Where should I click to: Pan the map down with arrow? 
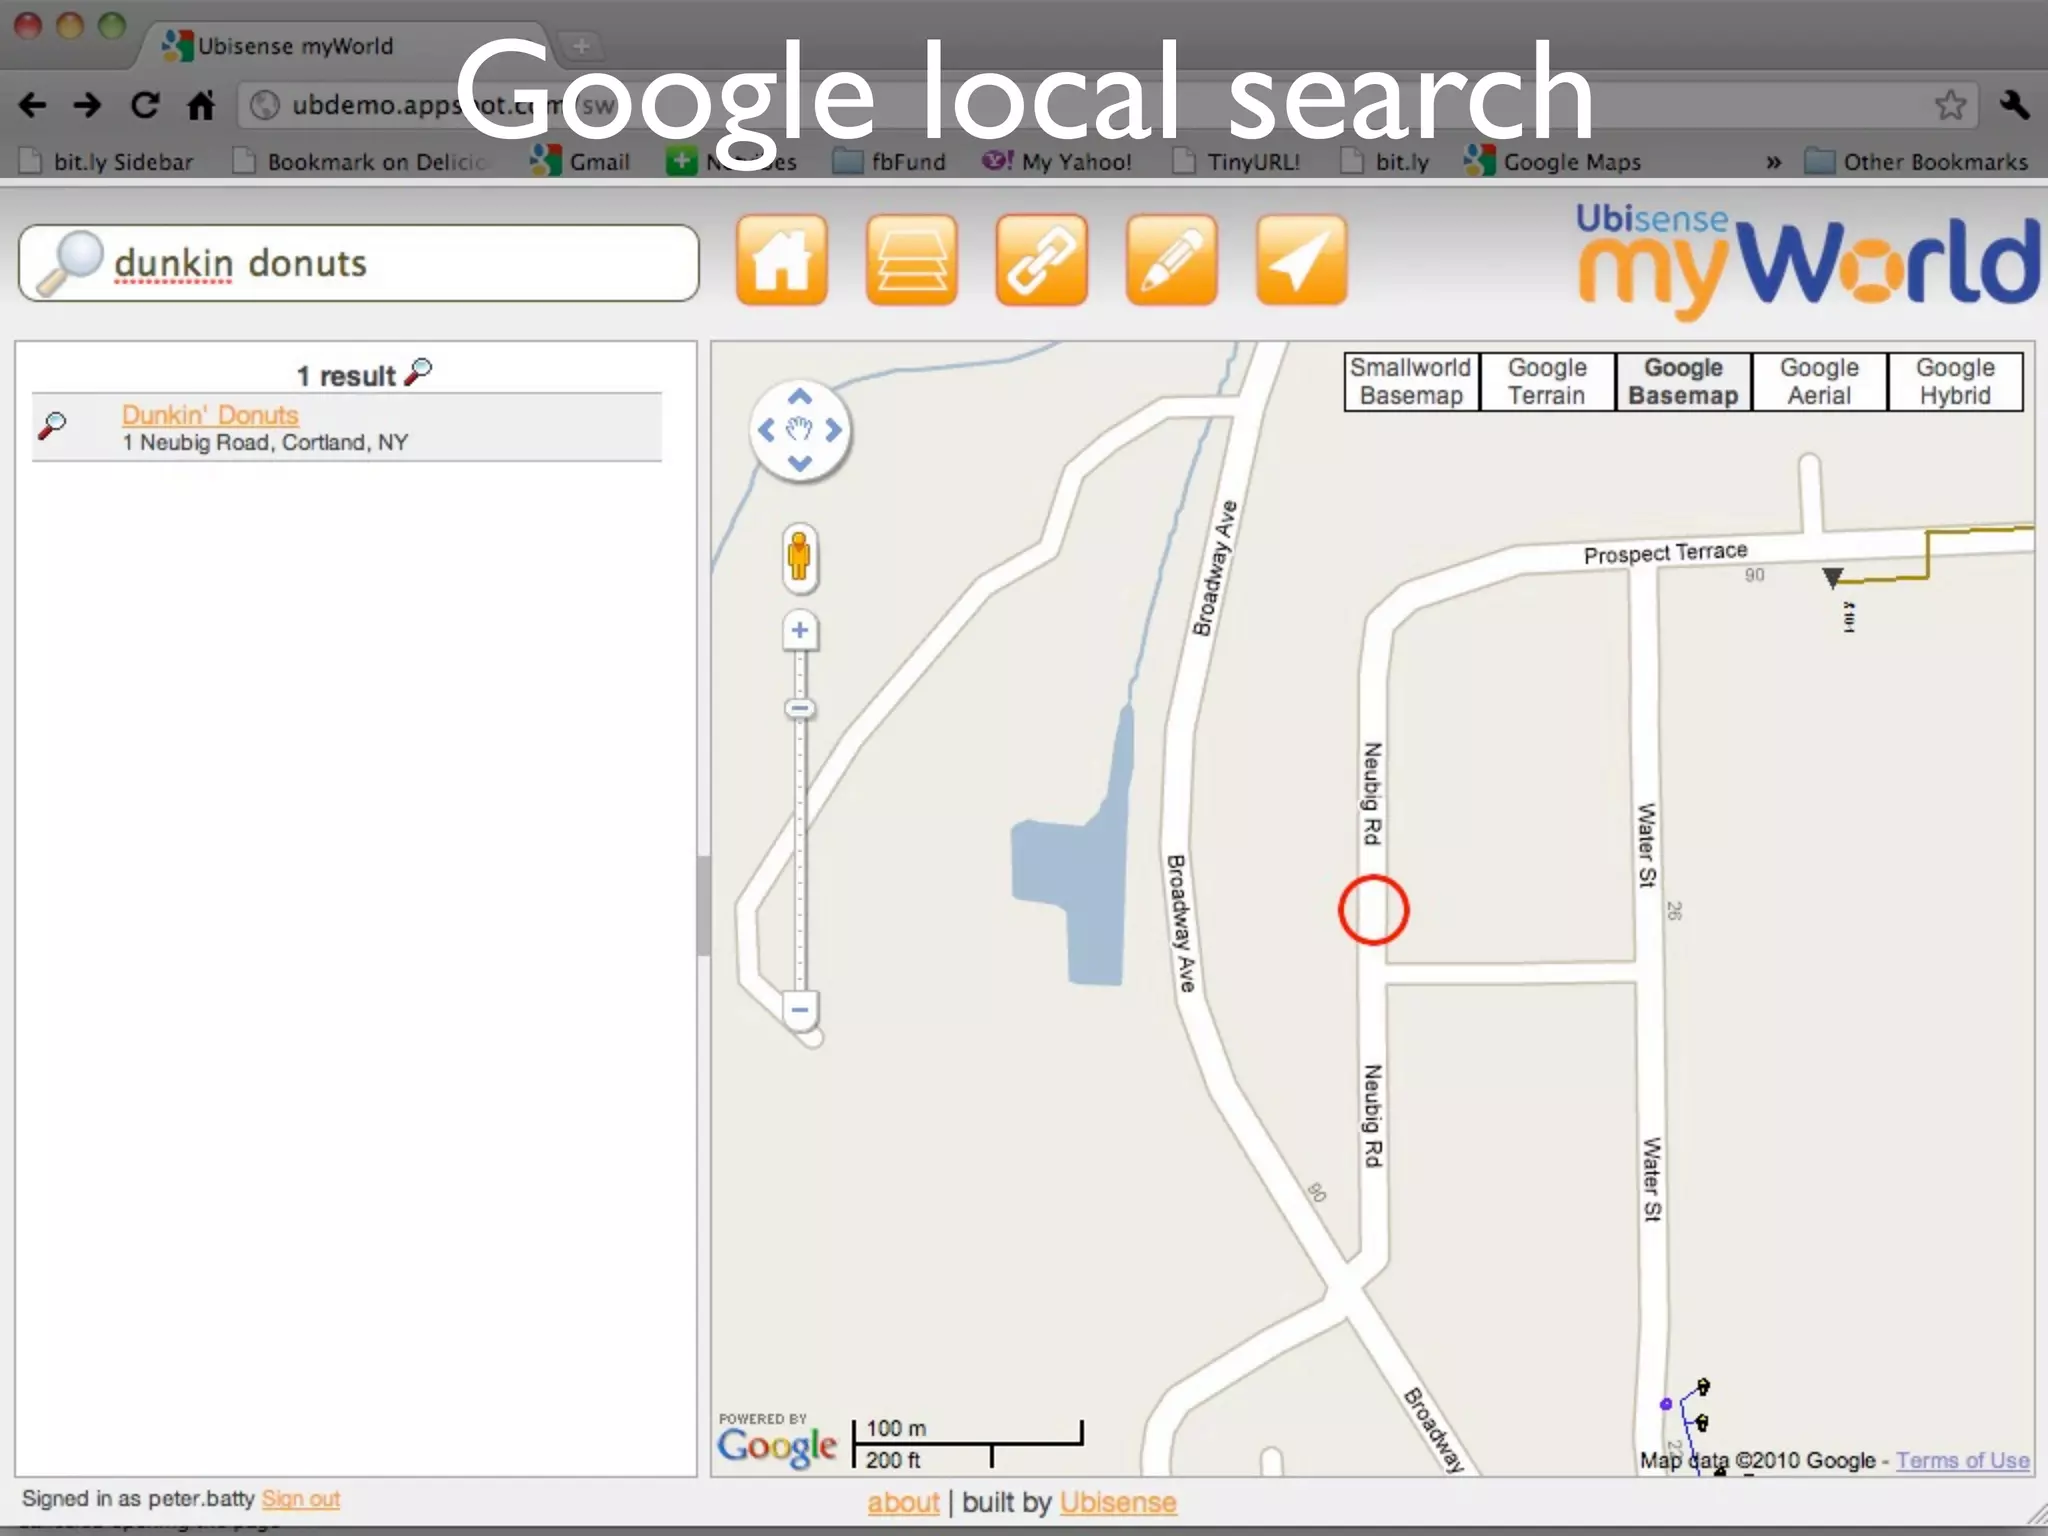(800, 463)
